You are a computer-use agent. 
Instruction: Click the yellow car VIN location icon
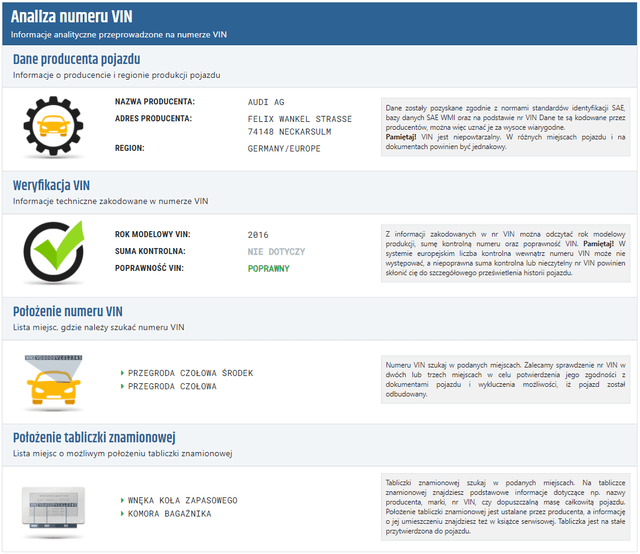(x=53, y=380)
